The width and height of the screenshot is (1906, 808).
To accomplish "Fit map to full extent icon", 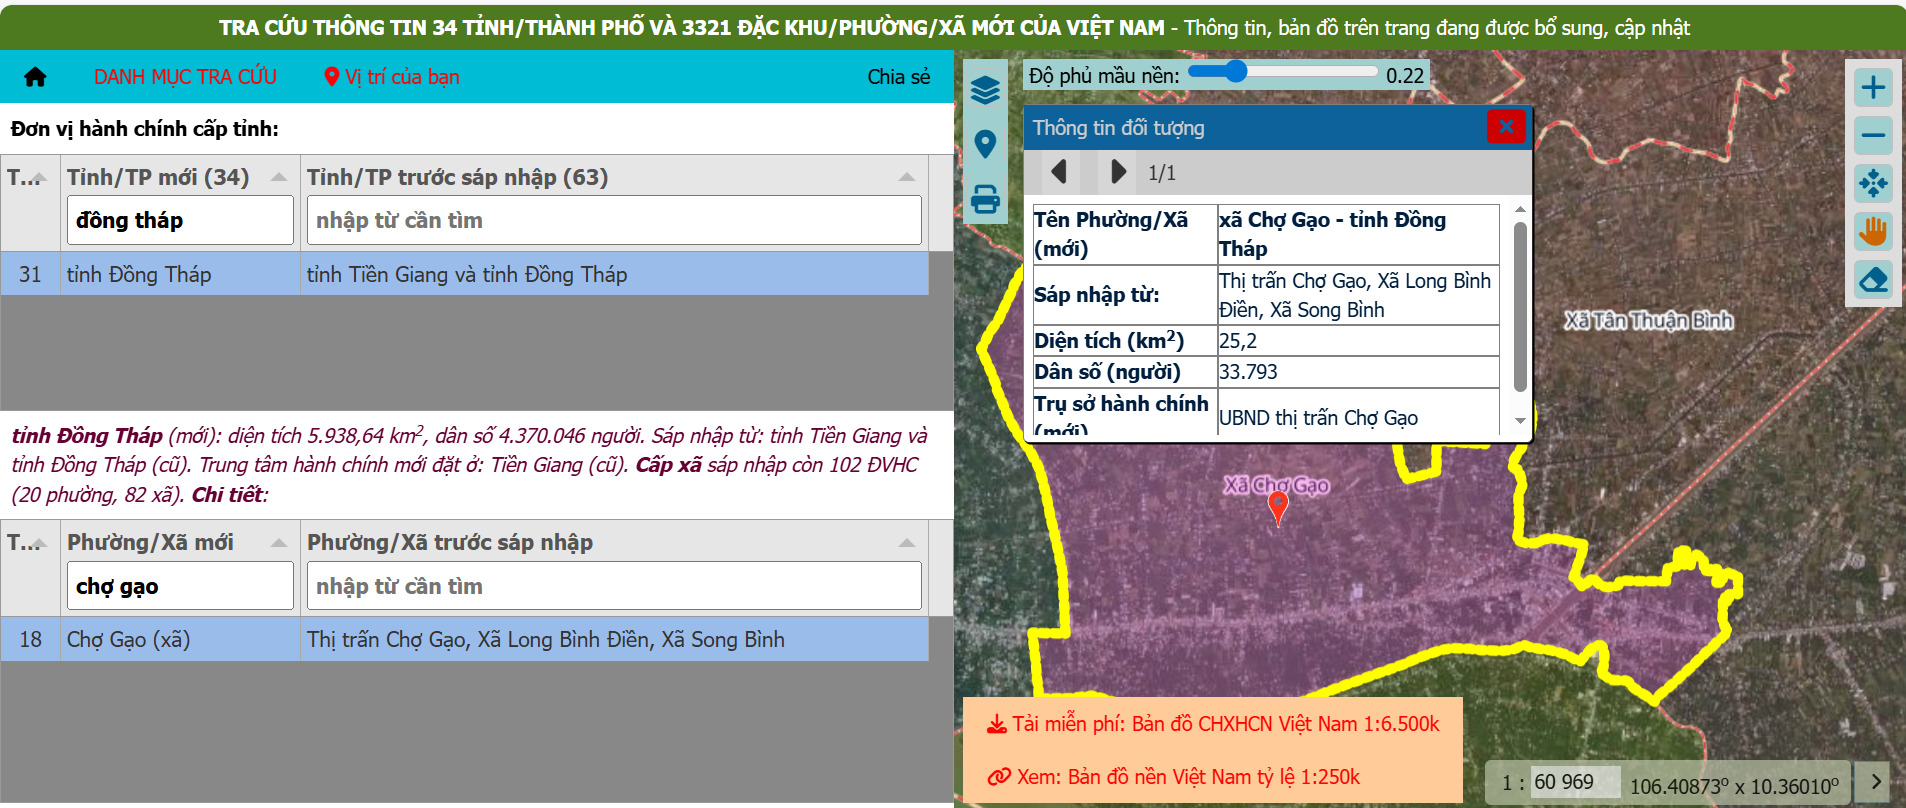I will click(1873, 183).
